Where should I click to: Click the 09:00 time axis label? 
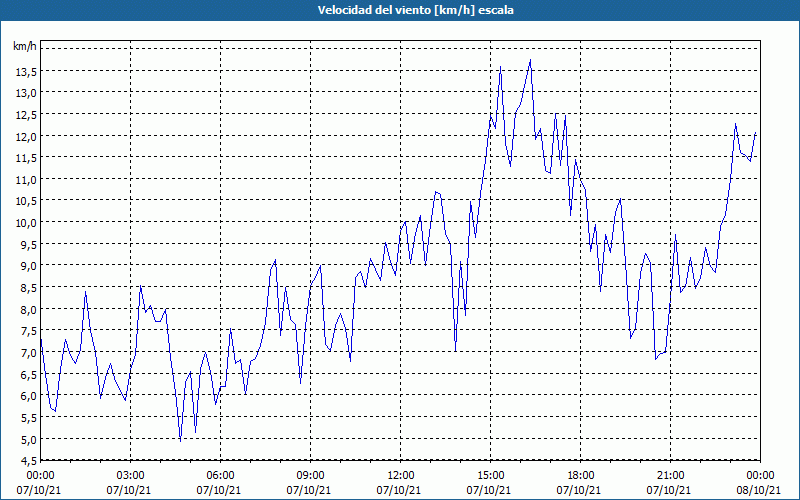point(310,476)
